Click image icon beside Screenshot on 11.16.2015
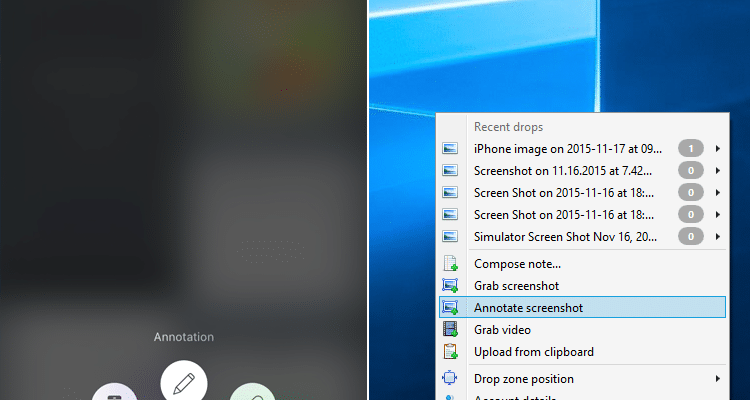 [x=450, y=171]
